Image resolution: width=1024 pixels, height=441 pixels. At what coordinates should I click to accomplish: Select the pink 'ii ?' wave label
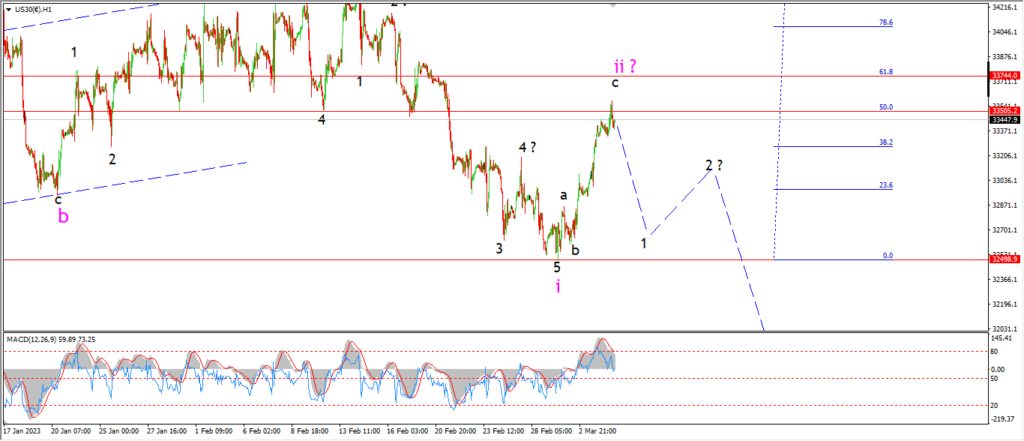coord(625,65)
